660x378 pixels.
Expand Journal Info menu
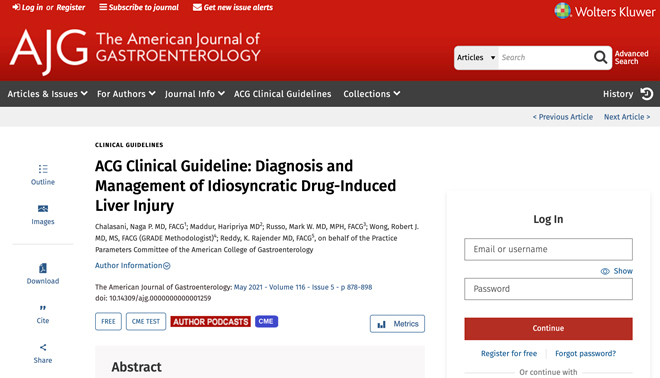tap(194, 94)
